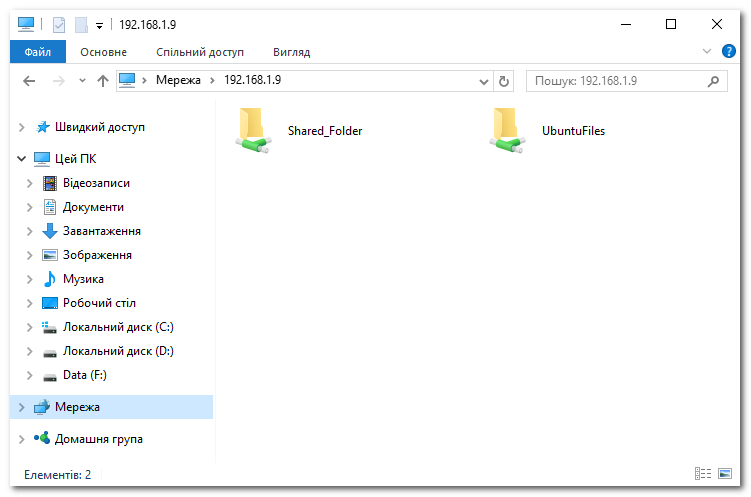Screen dimensions: 751x497
Task: Expand Локальний диск (C:) node
Action: (30, 327)
